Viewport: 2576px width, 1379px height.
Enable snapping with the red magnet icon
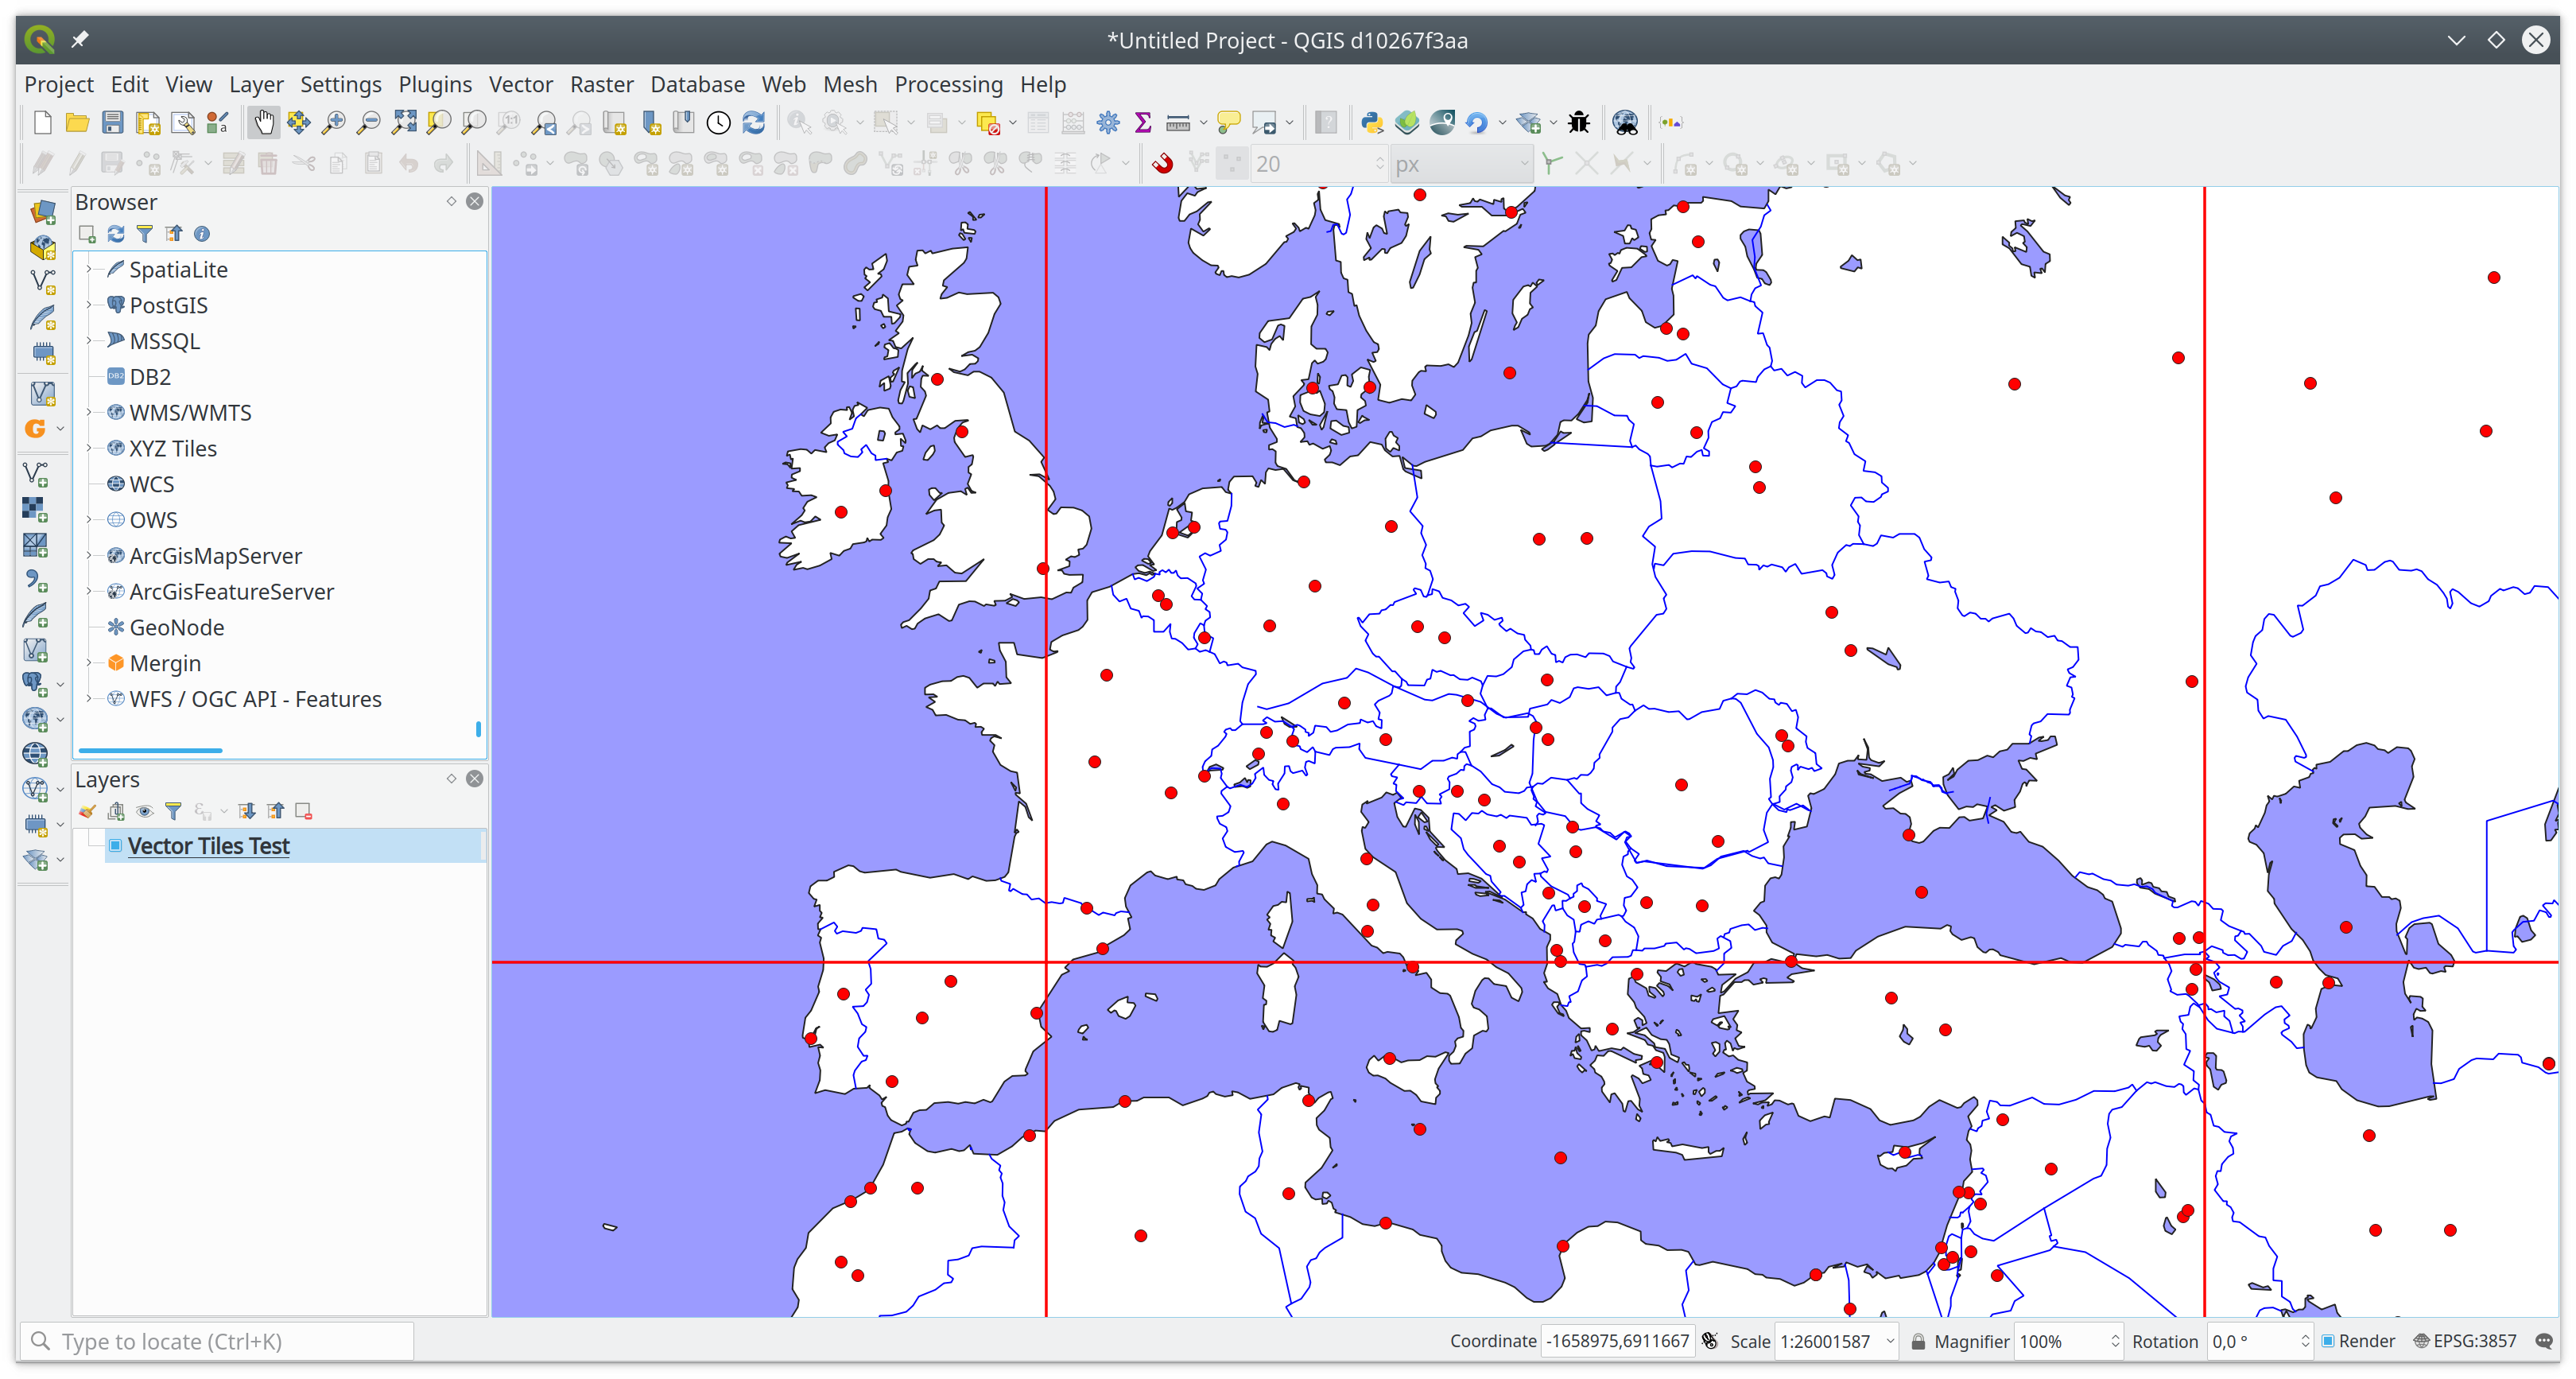1162,164
